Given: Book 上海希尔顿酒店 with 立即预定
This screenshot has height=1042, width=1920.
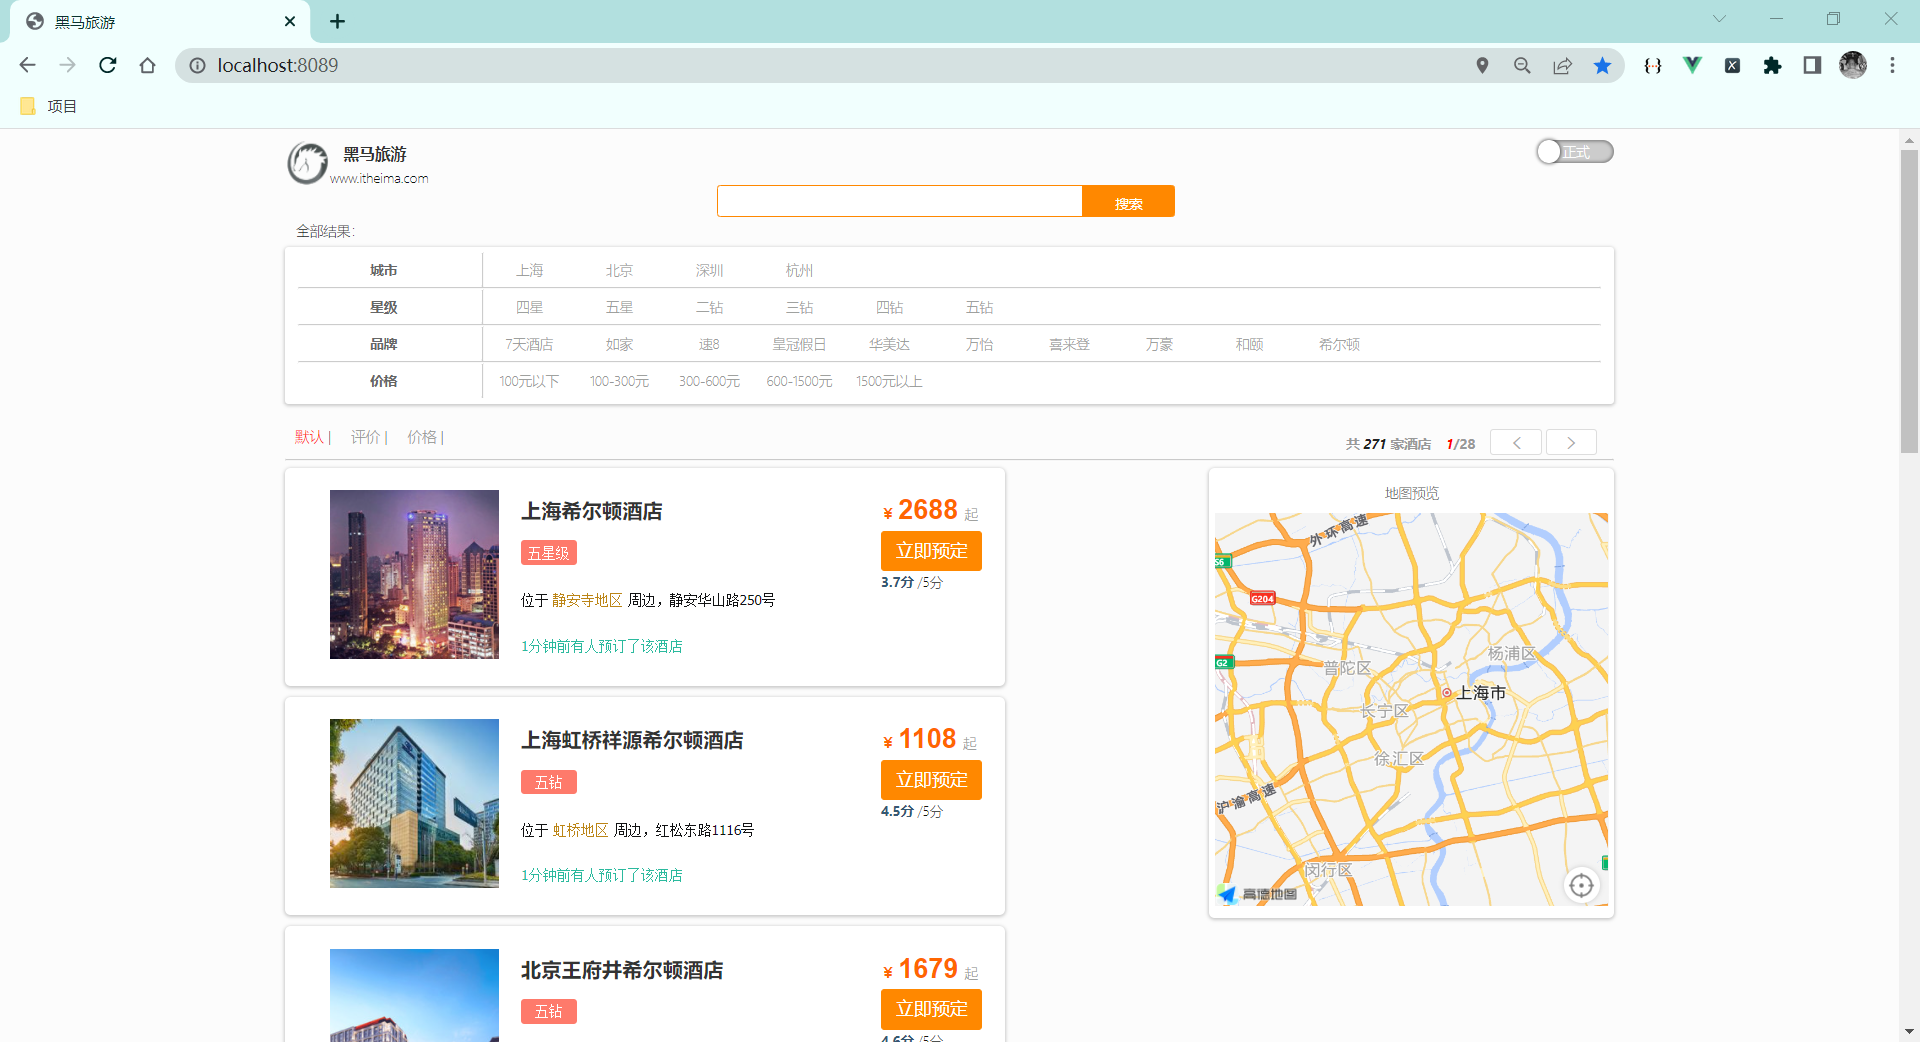Looking at the screenshot, I should tap(931, 551).
